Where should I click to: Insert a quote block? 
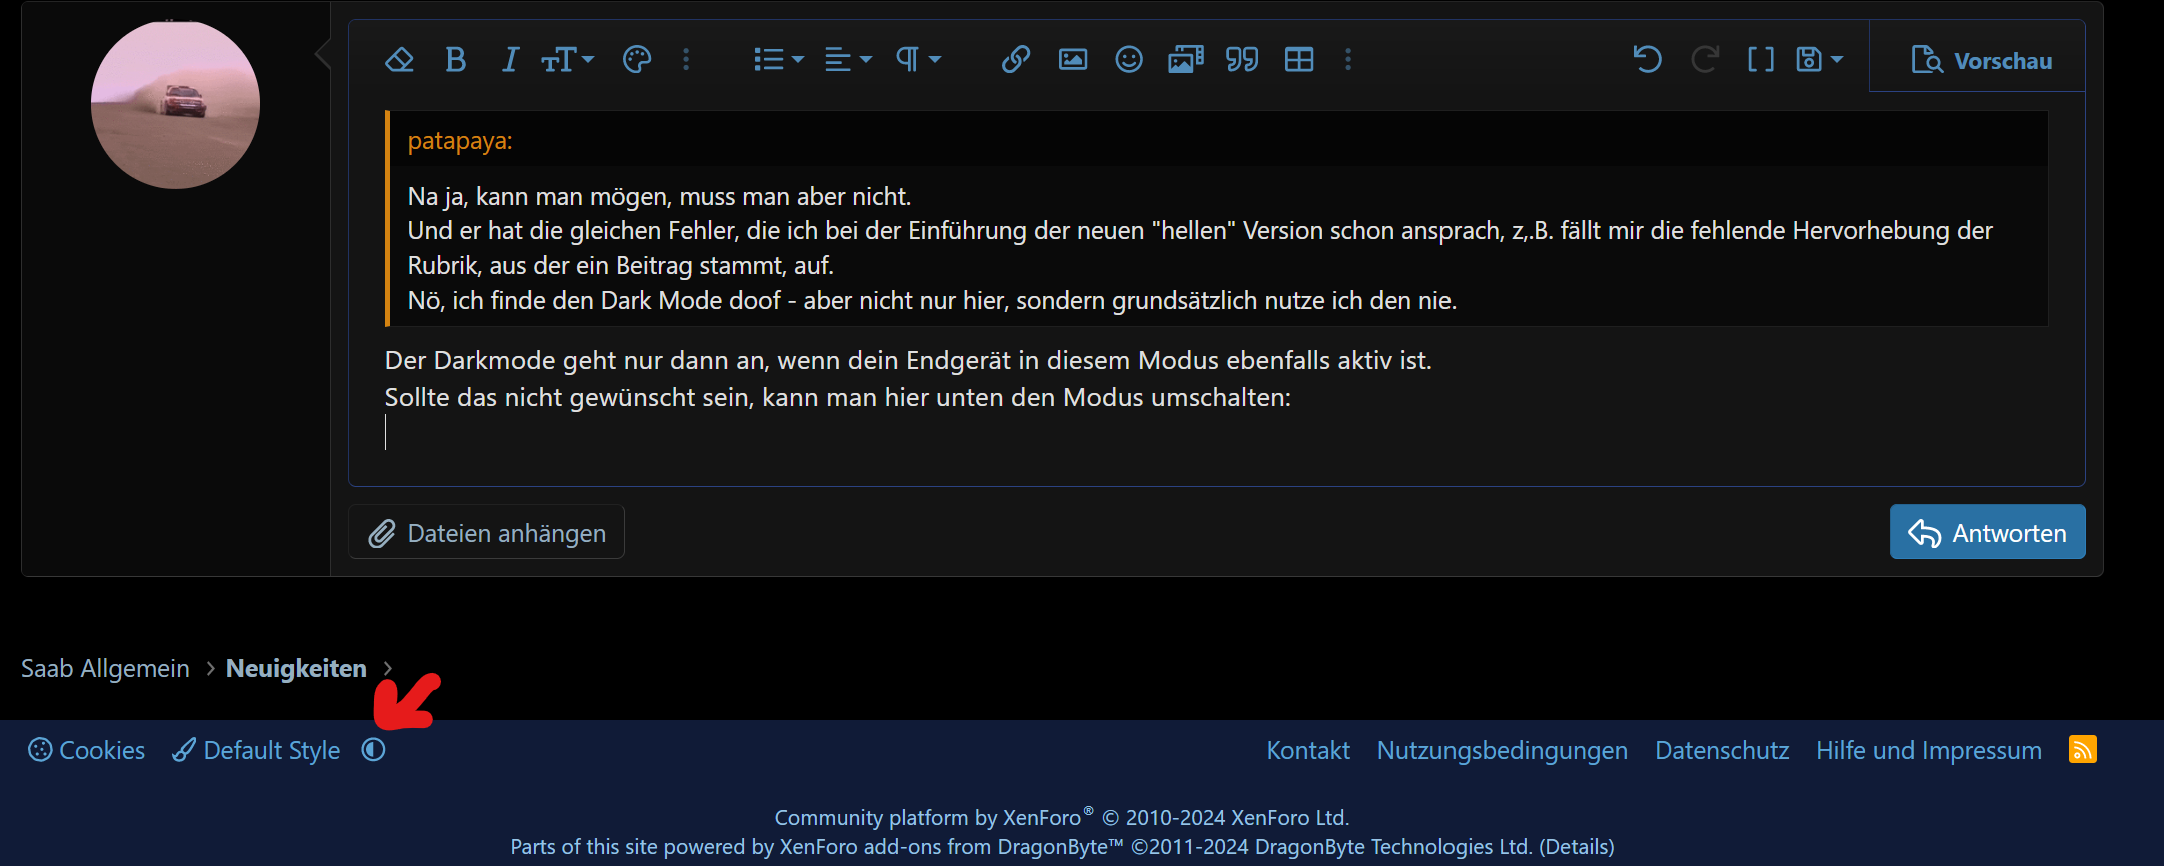pyautogui.click(x=1242, y=60)
